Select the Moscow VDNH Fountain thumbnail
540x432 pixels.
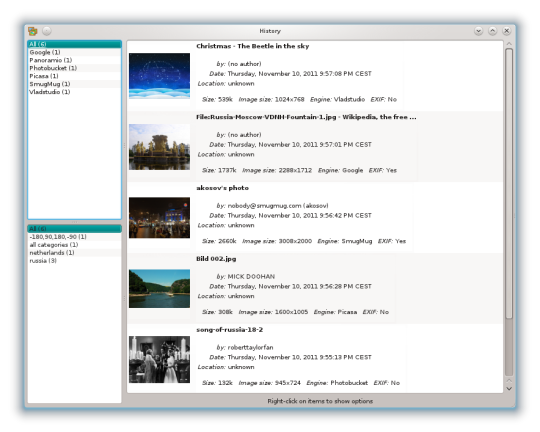click(x=159, y=147)
